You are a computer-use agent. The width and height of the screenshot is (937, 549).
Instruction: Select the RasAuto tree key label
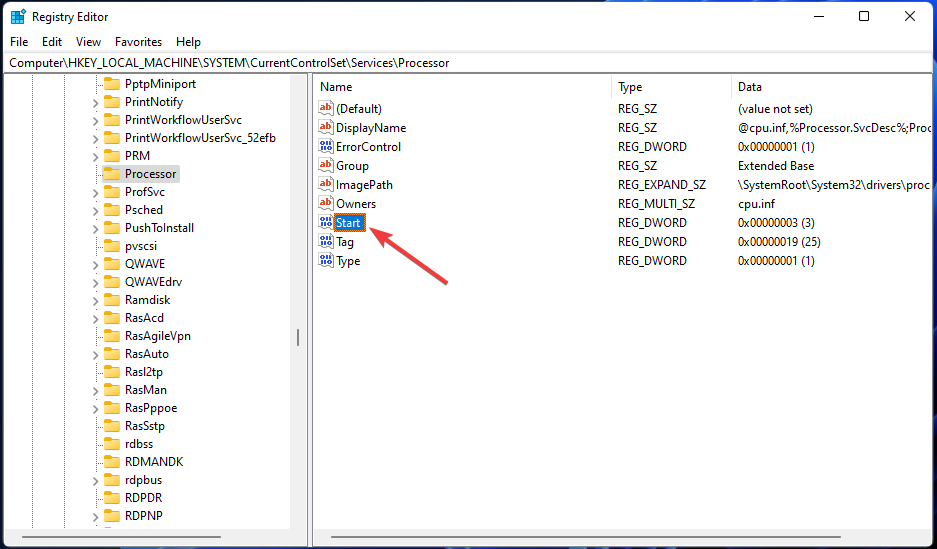click(147, 354)
